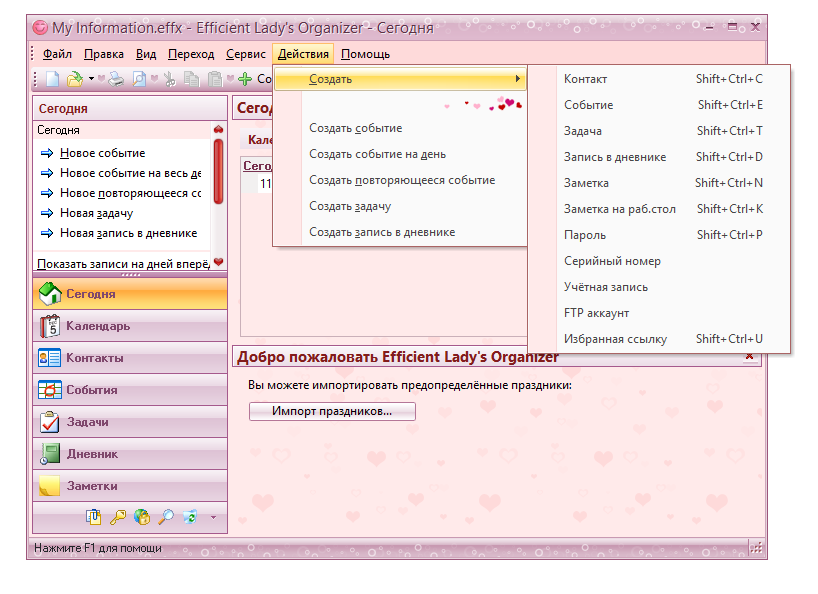Choose Создать повторяющееся событие
The image size is (818, 594).
tap(400, 180)
